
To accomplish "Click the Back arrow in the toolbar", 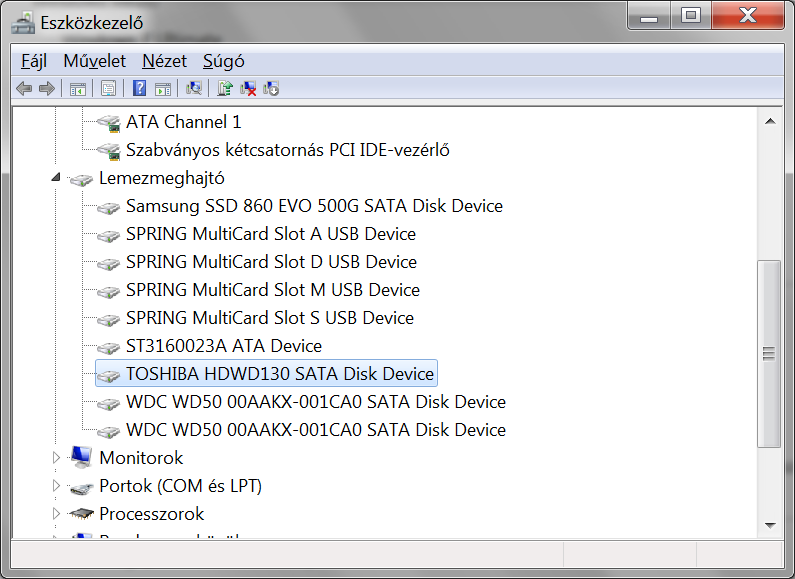I will 24,89.
